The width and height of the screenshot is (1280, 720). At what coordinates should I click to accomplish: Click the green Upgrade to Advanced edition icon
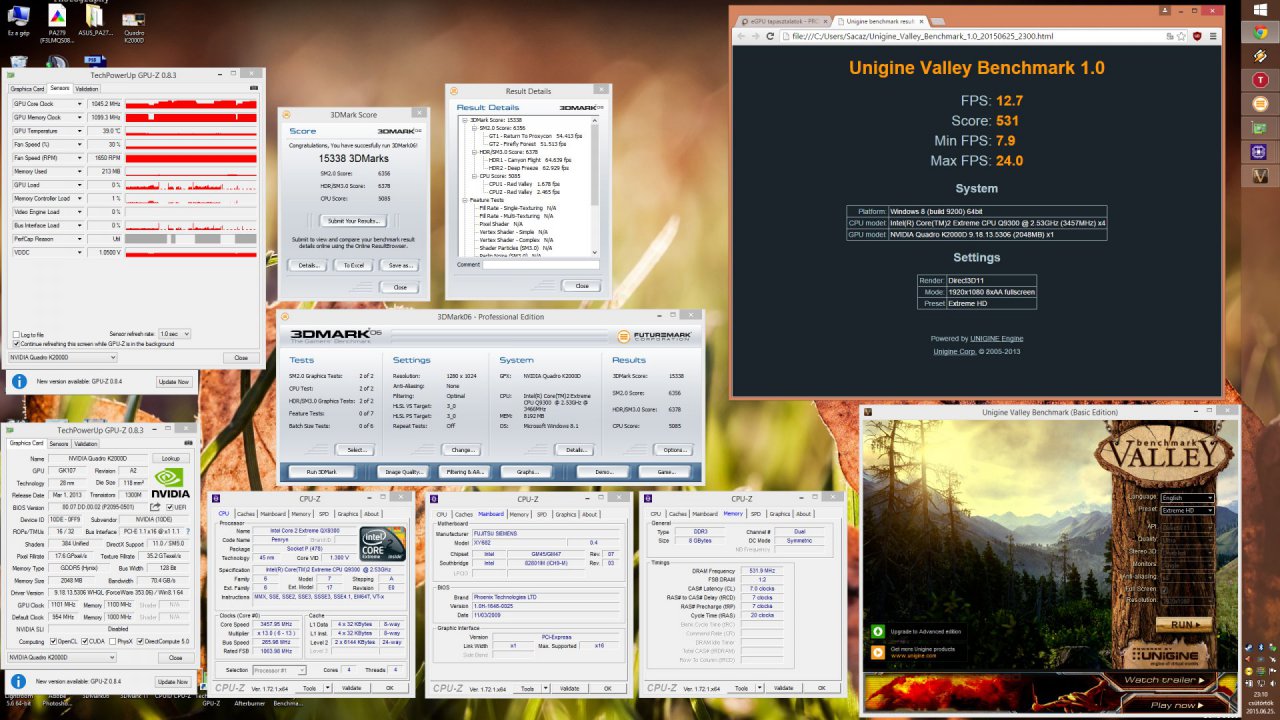pos(877,631)
